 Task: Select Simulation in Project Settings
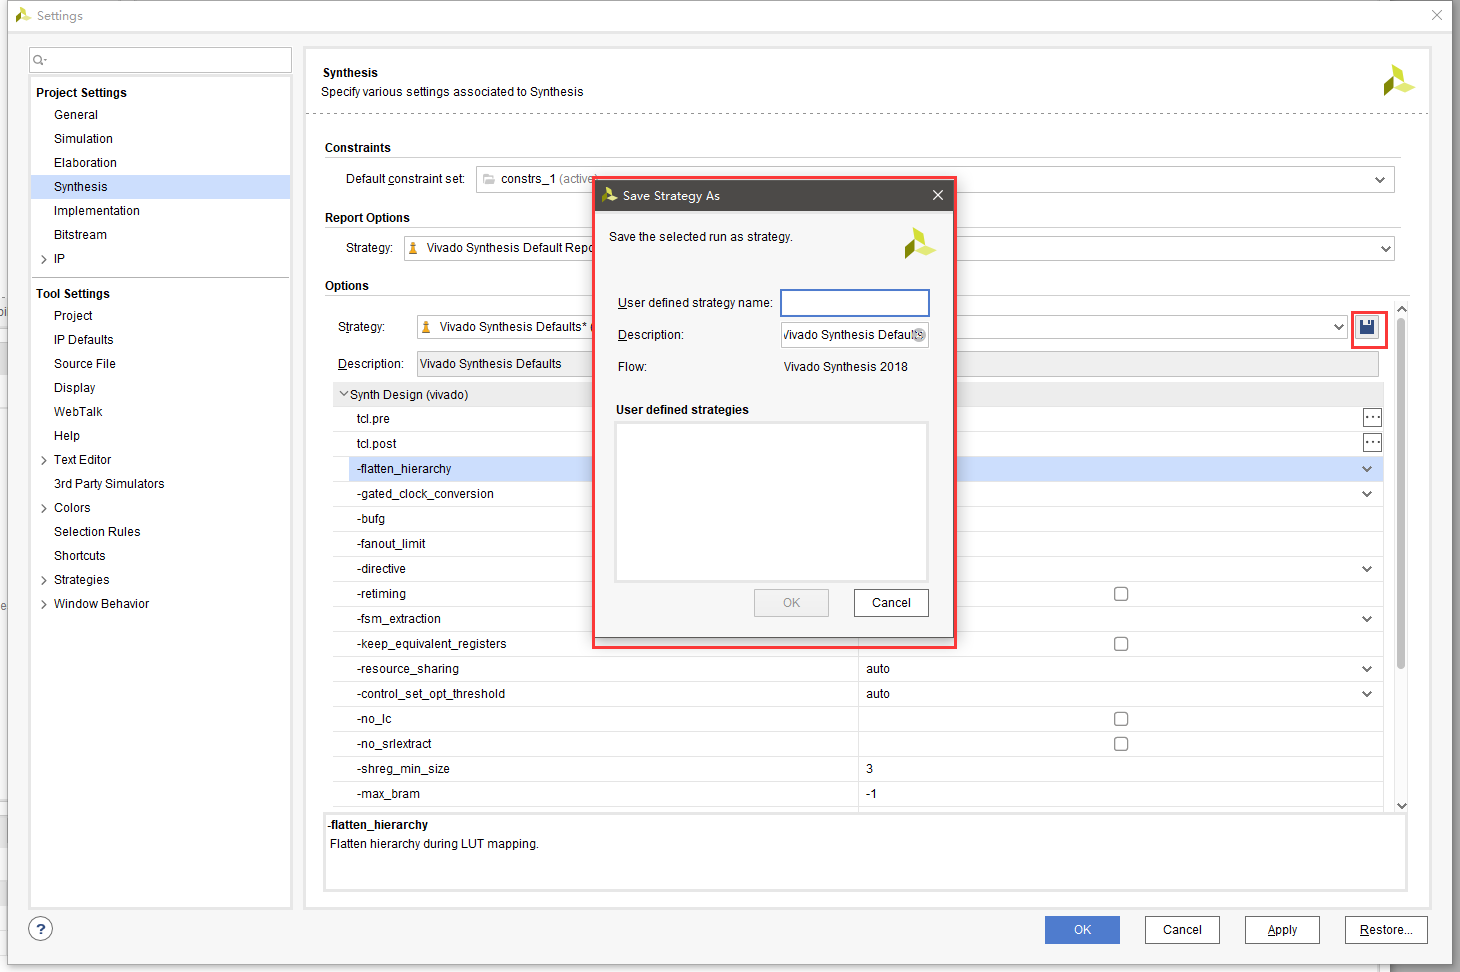83,139
